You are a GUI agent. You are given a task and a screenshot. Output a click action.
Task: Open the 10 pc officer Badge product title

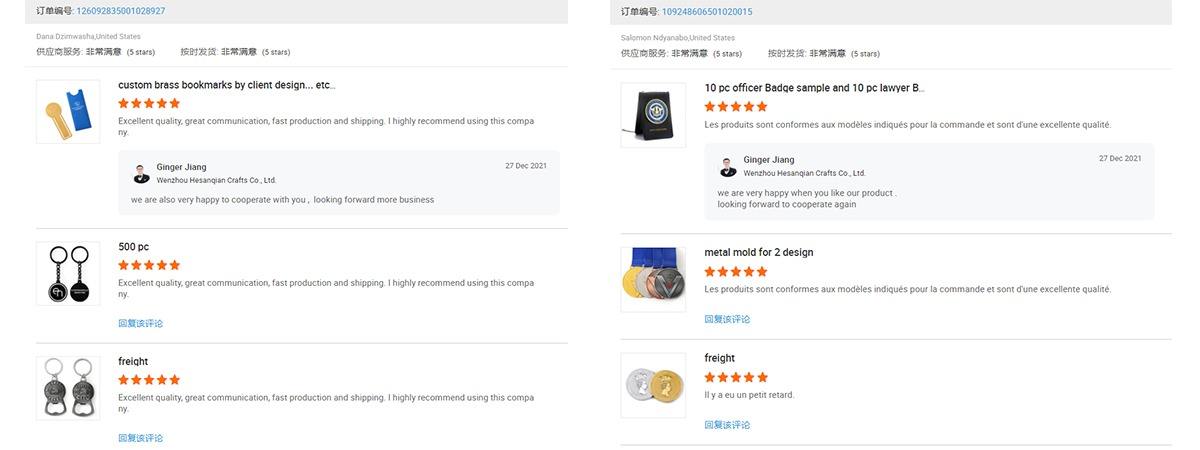(814, 88)
